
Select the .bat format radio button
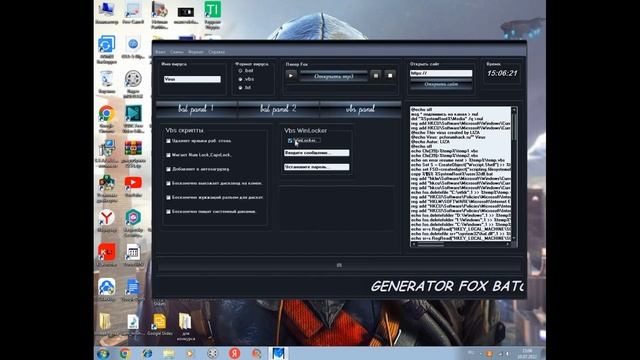coord(240,71)
